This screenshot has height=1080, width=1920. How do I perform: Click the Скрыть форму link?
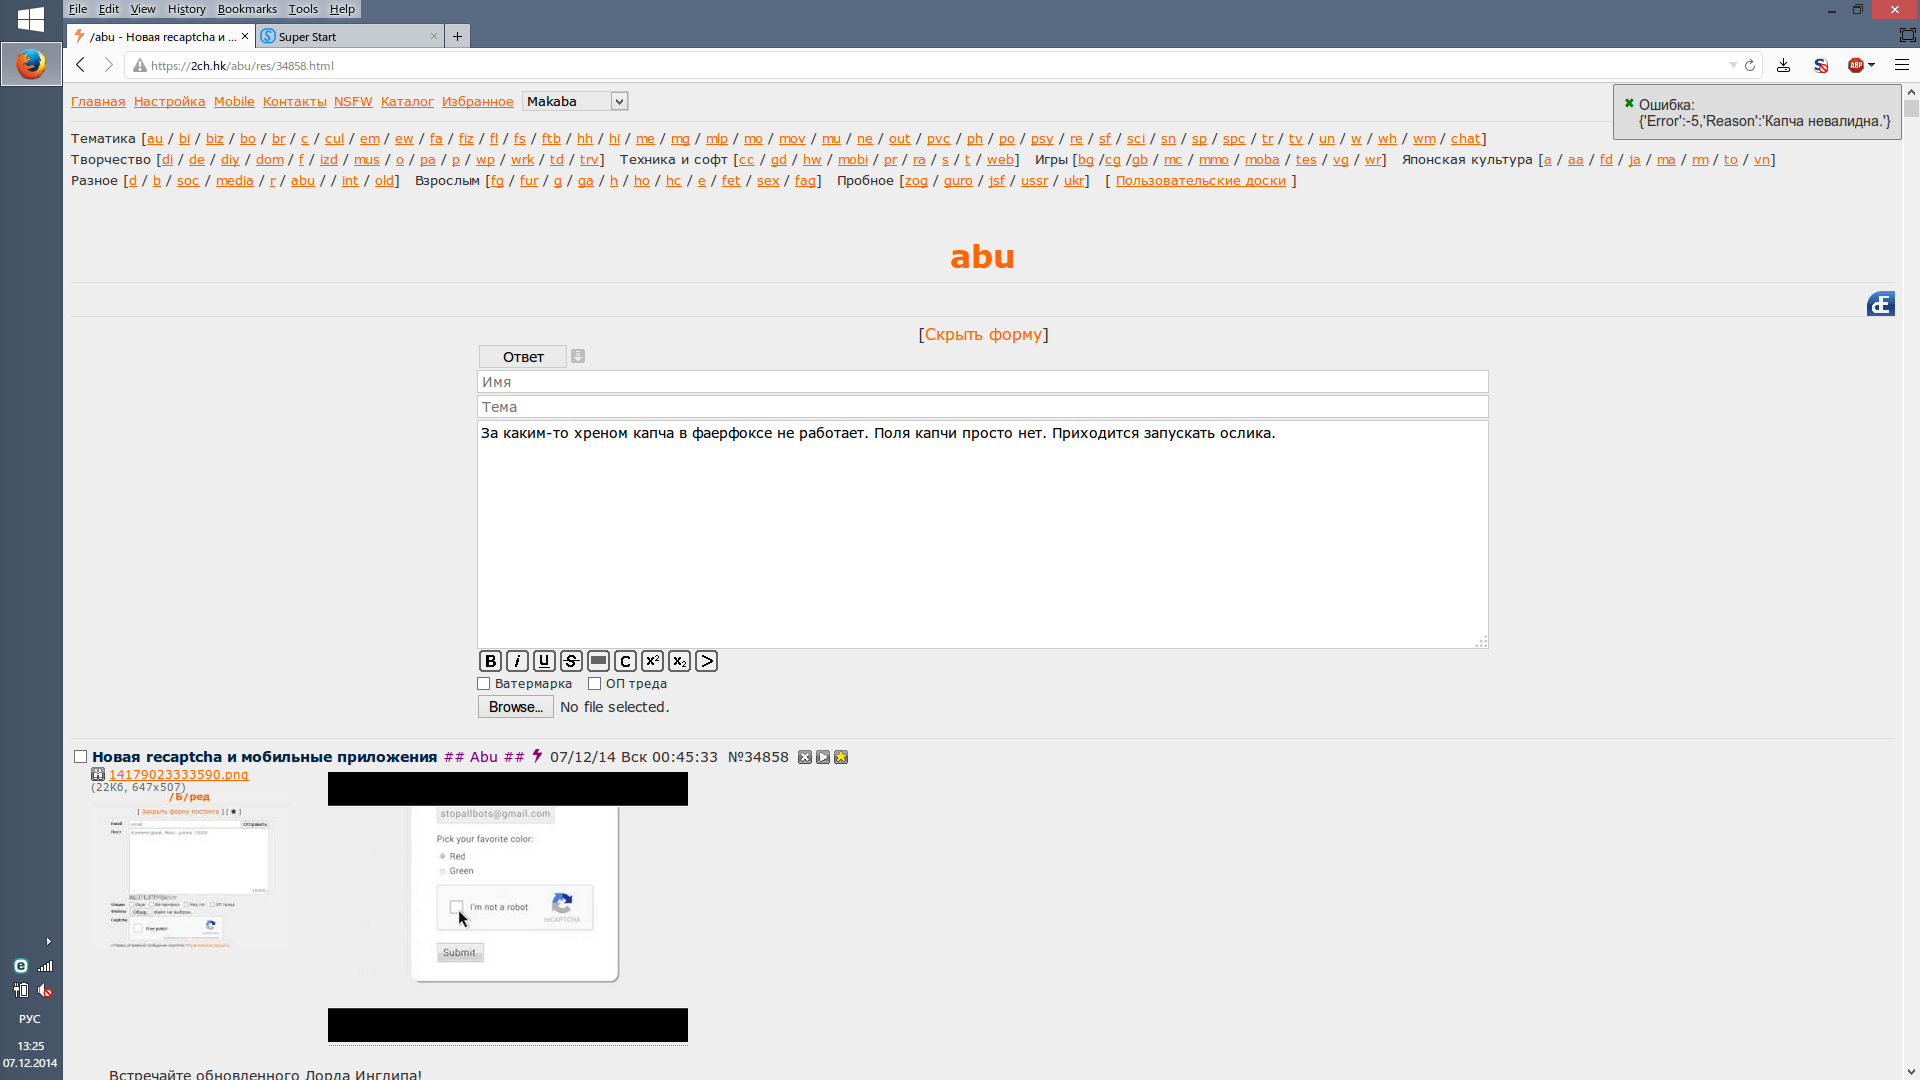[983, 334]
